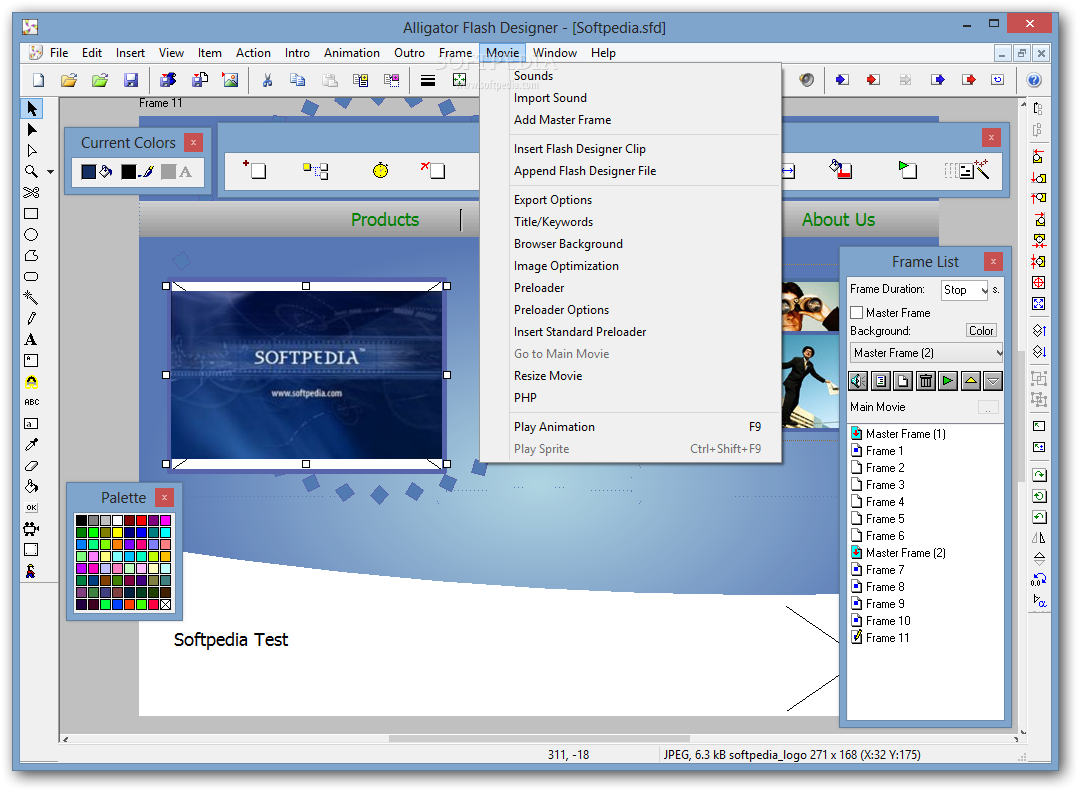The height and width of the screenshot is (791, 1079).
Task: Pick the Eyedropper color tool
Action: tap(31, 445)
